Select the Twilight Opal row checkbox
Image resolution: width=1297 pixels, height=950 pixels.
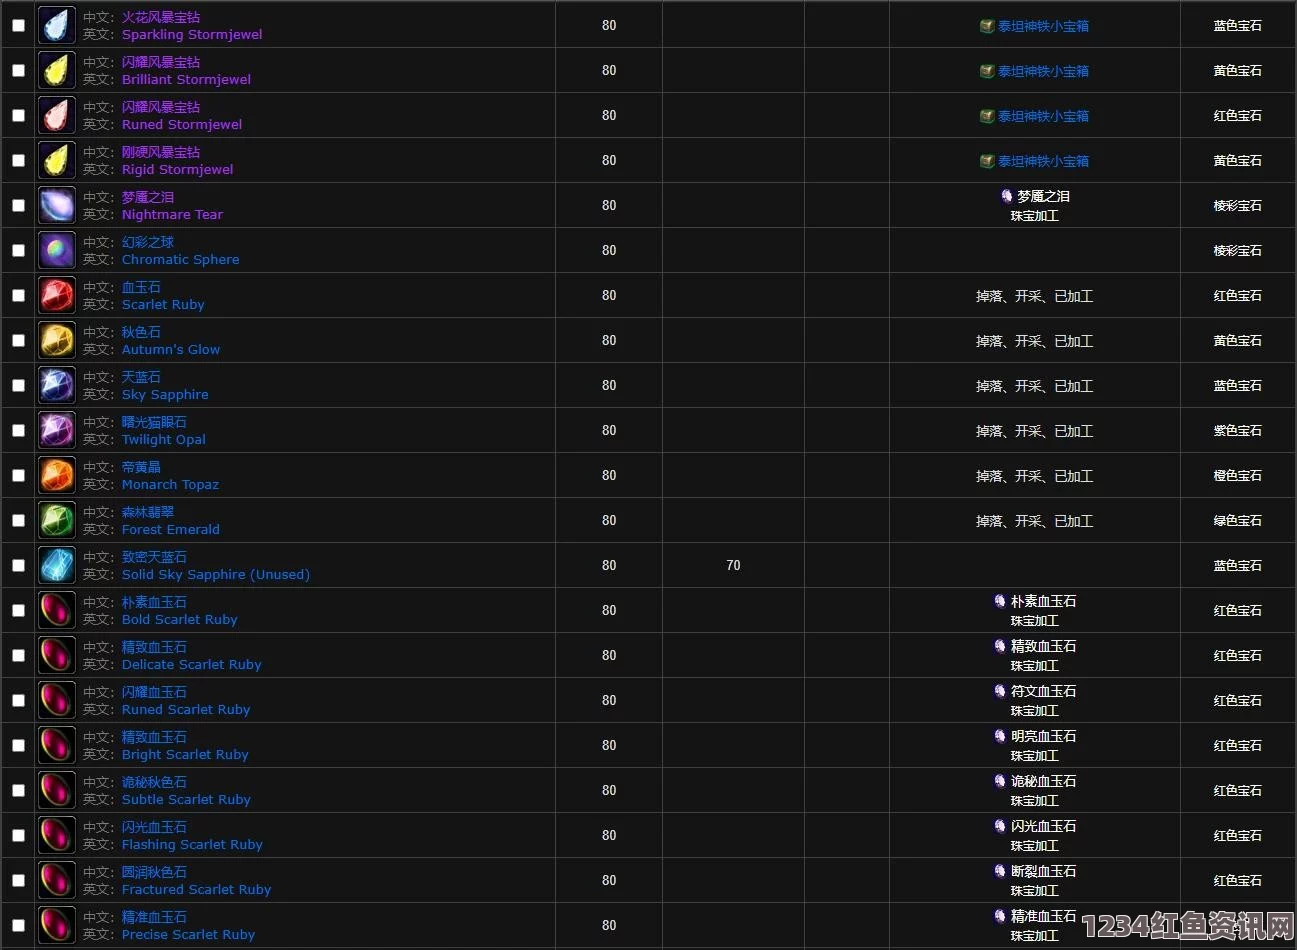(x=18, y=430)
